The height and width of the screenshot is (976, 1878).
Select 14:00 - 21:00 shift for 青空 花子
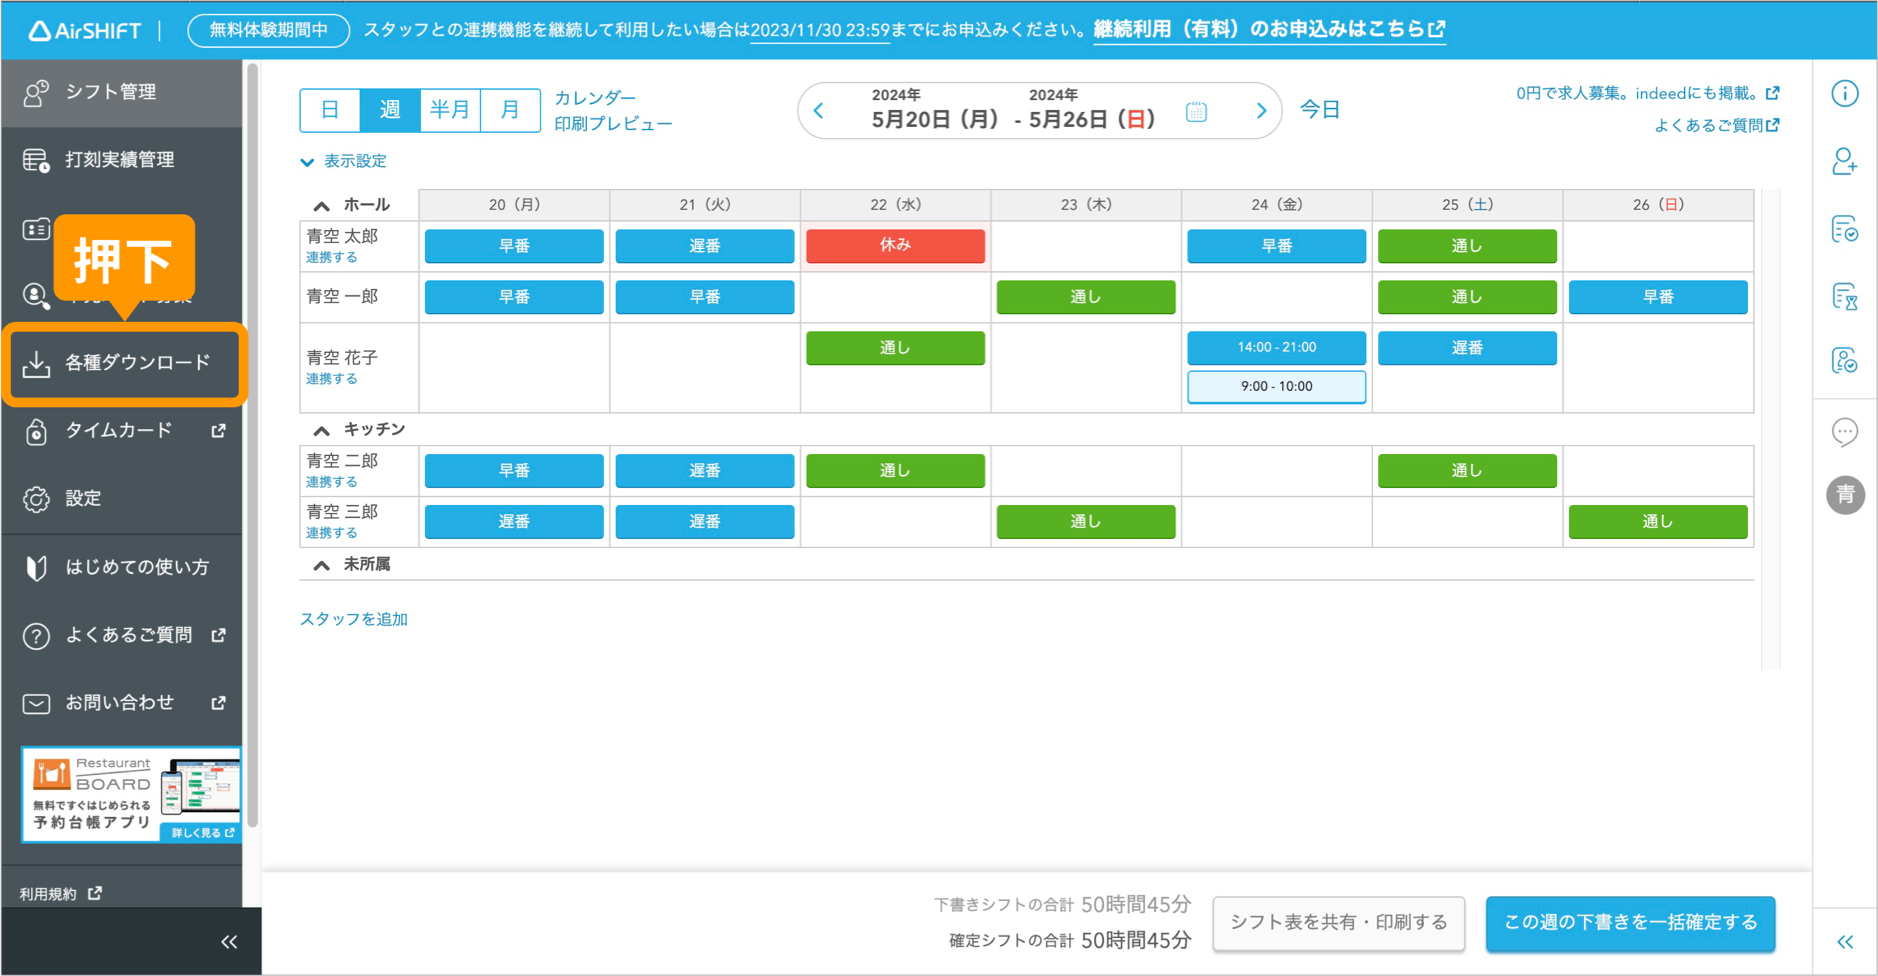pos(1276,347)
